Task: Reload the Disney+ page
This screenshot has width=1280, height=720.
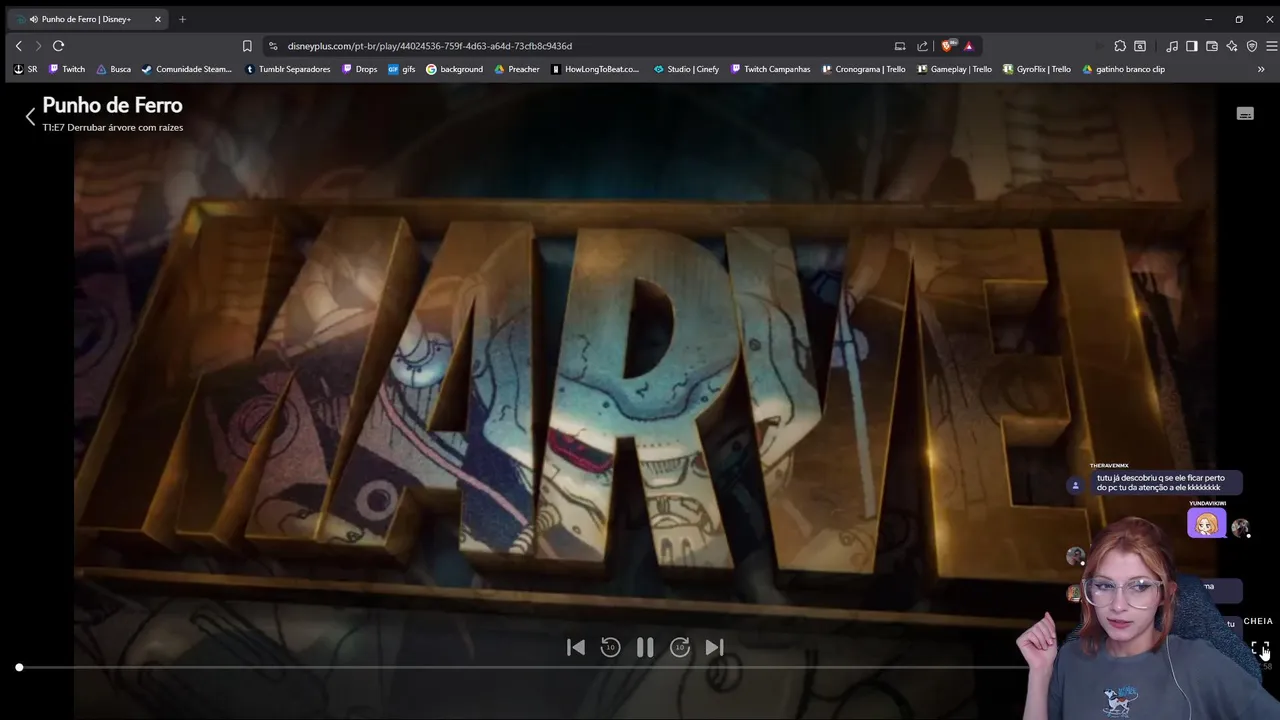Action: tap(58, 46)
